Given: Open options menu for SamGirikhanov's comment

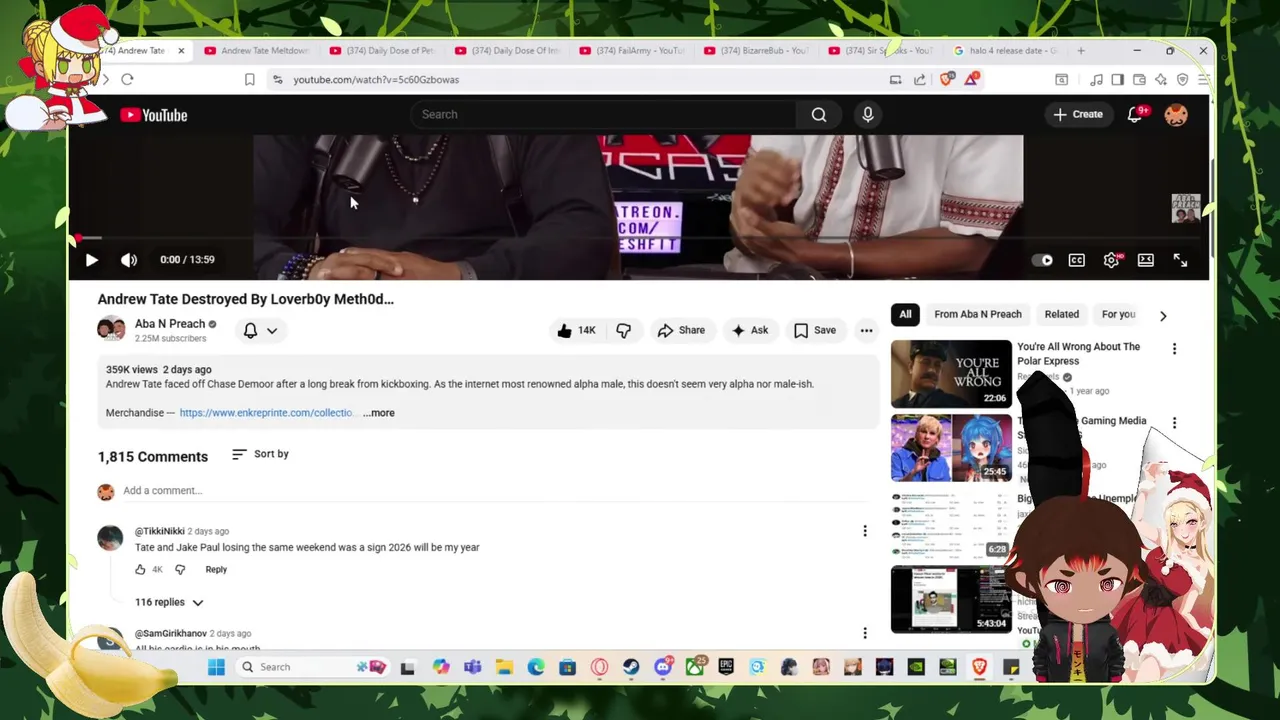Looking at the screenshot, I should pos(865,633).
